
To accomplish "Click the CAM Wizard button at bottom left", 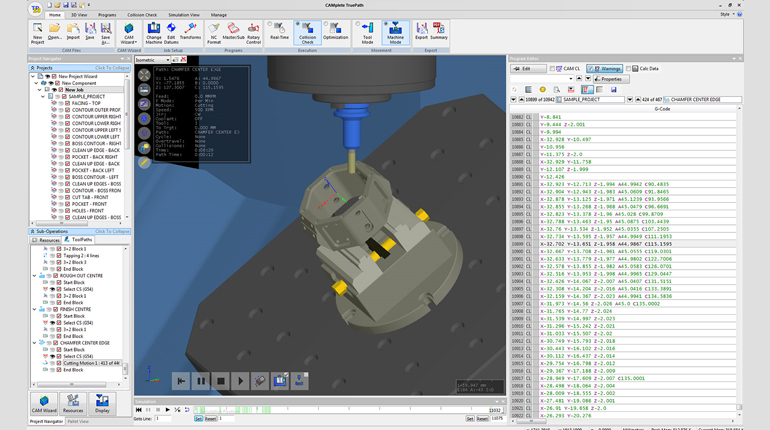I will [x=44, y=403].
